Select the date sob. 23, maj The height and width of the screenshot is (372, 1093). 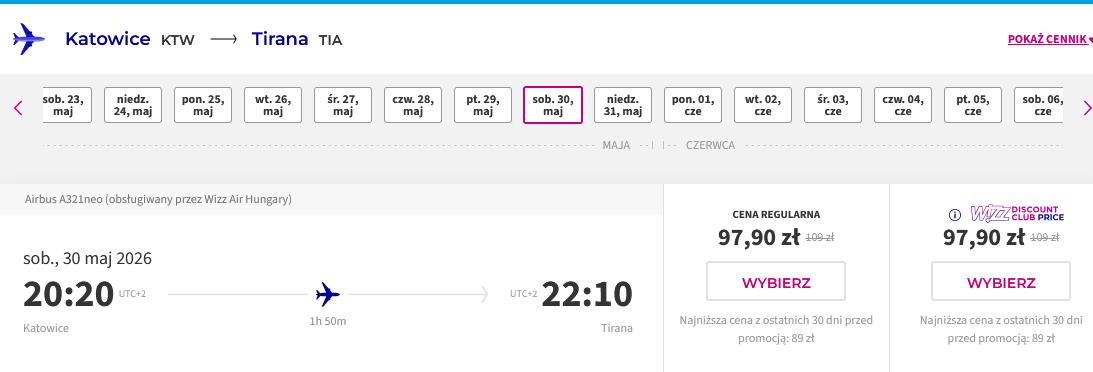[x=67, y=105]
